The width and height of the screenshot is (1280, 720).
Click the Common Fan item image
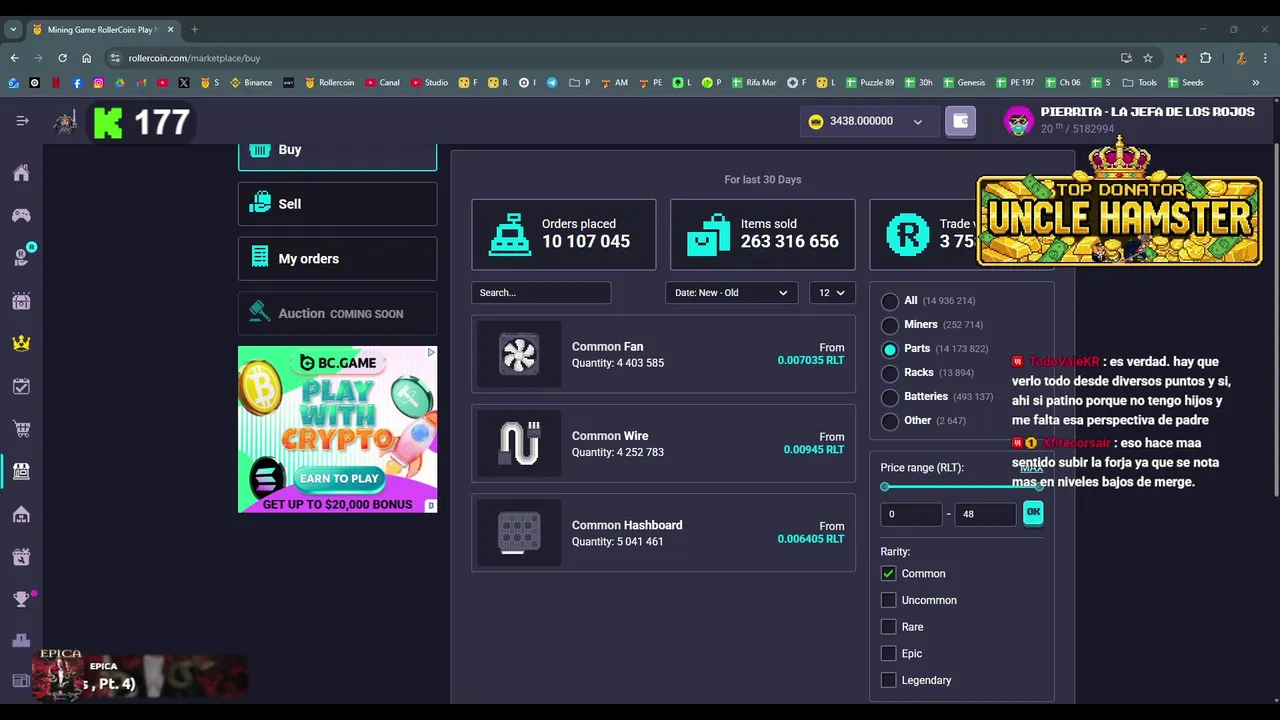[519, 354]
